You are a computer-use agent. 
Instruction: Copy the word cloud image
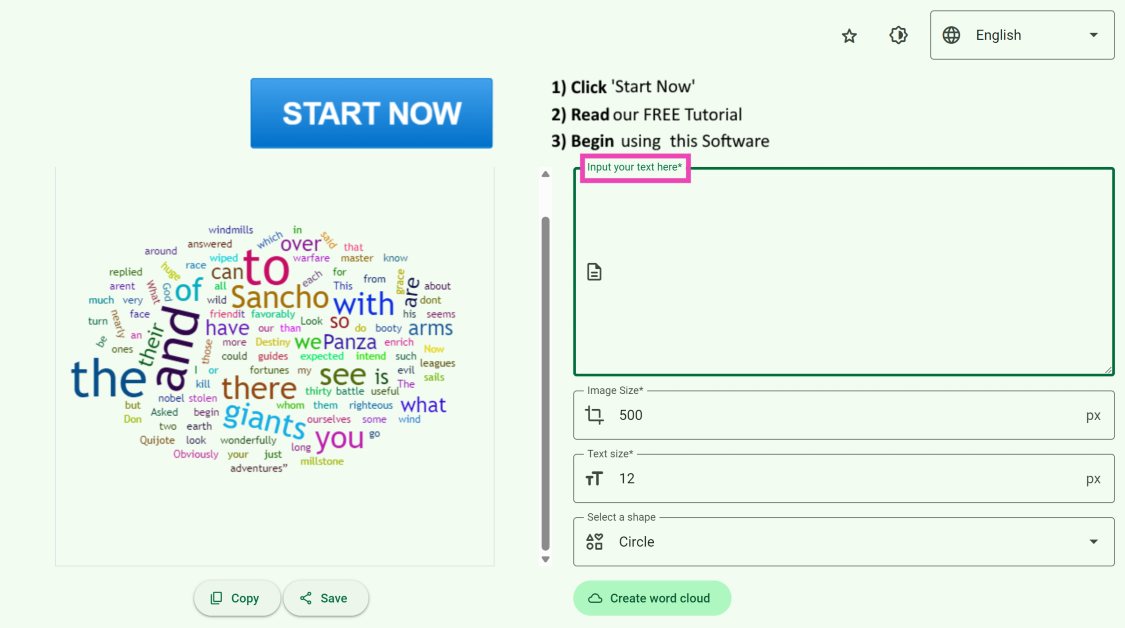237,598
